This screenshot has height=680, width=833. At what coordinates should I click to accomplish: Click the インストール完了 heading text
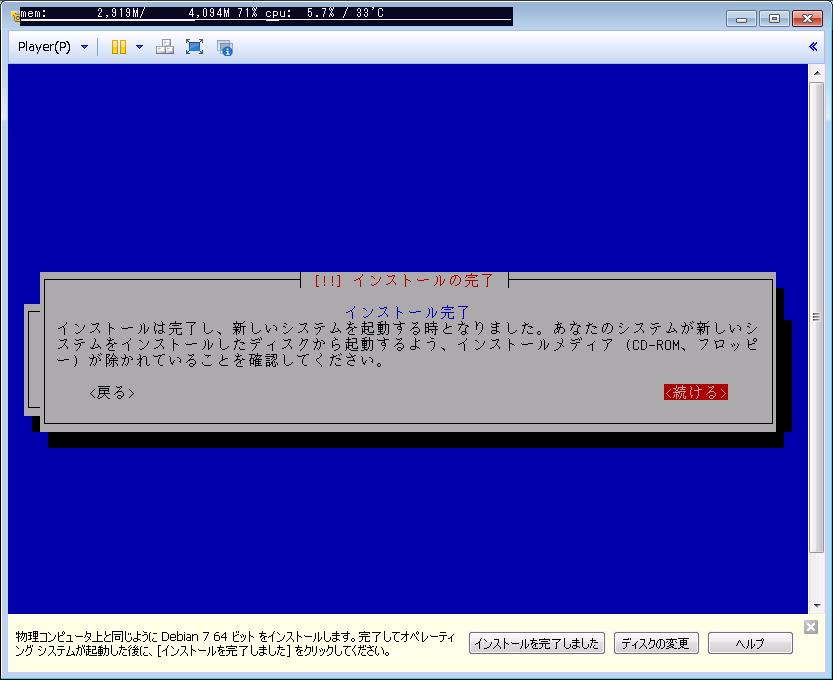407,312
